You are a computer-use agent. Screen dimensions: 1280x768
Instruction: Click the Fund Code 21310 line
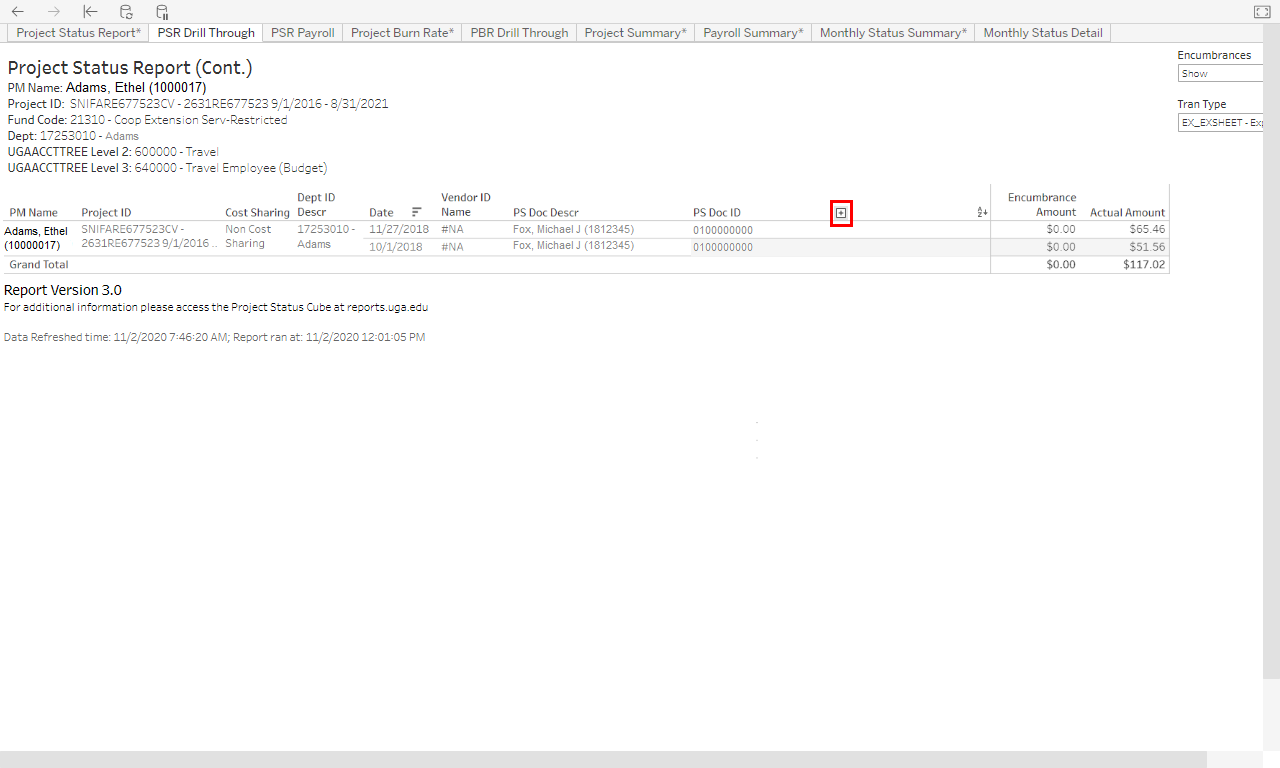tap(147, 120)
